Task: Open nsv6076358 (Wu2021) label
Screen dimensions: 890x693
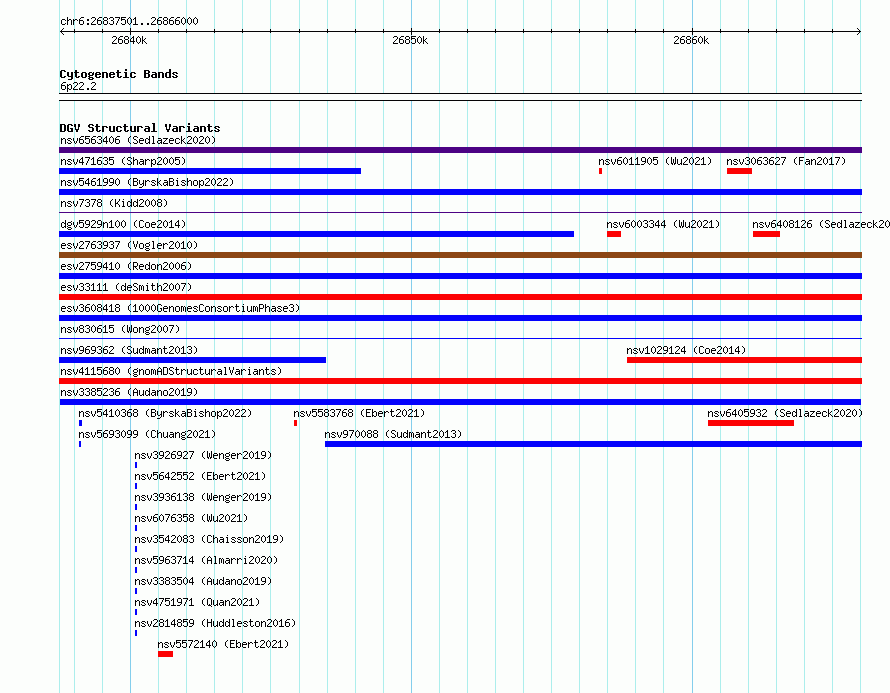Action: point(191,518)
